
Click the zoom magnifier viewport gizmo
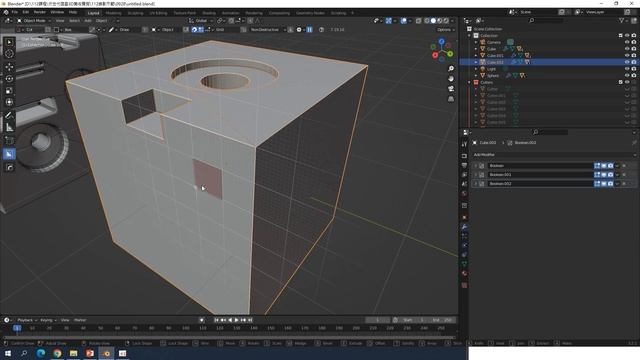[451, 69]
